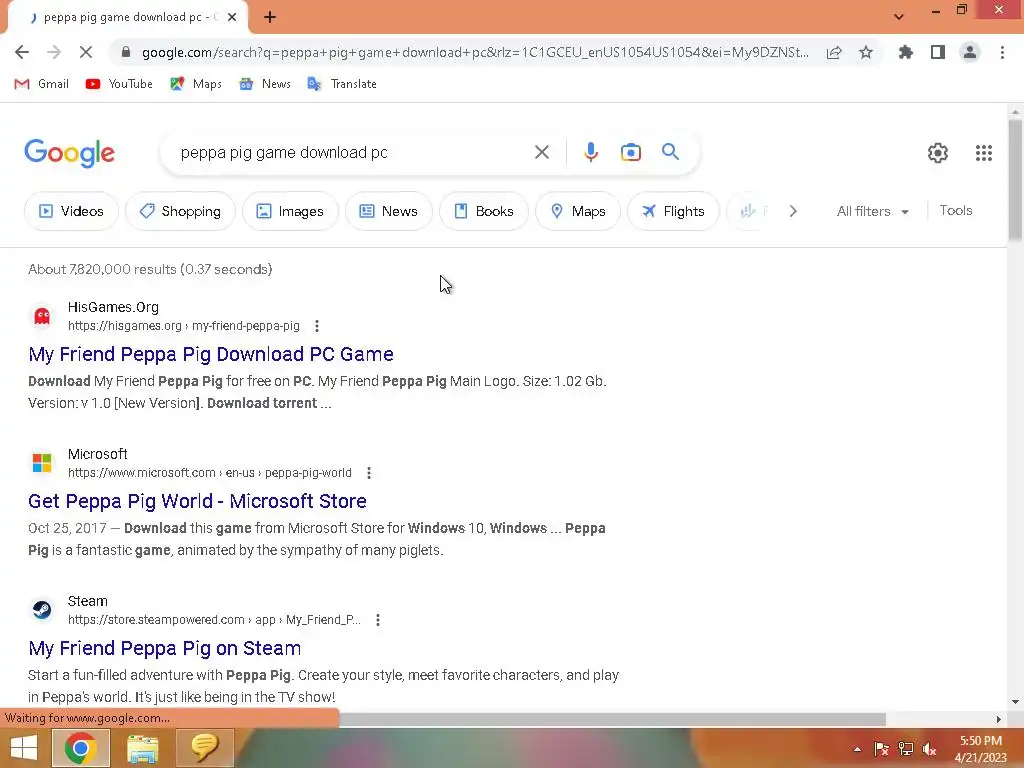
Task: Open more options for HisGames.Org result
Action: [x=317, y=326]
